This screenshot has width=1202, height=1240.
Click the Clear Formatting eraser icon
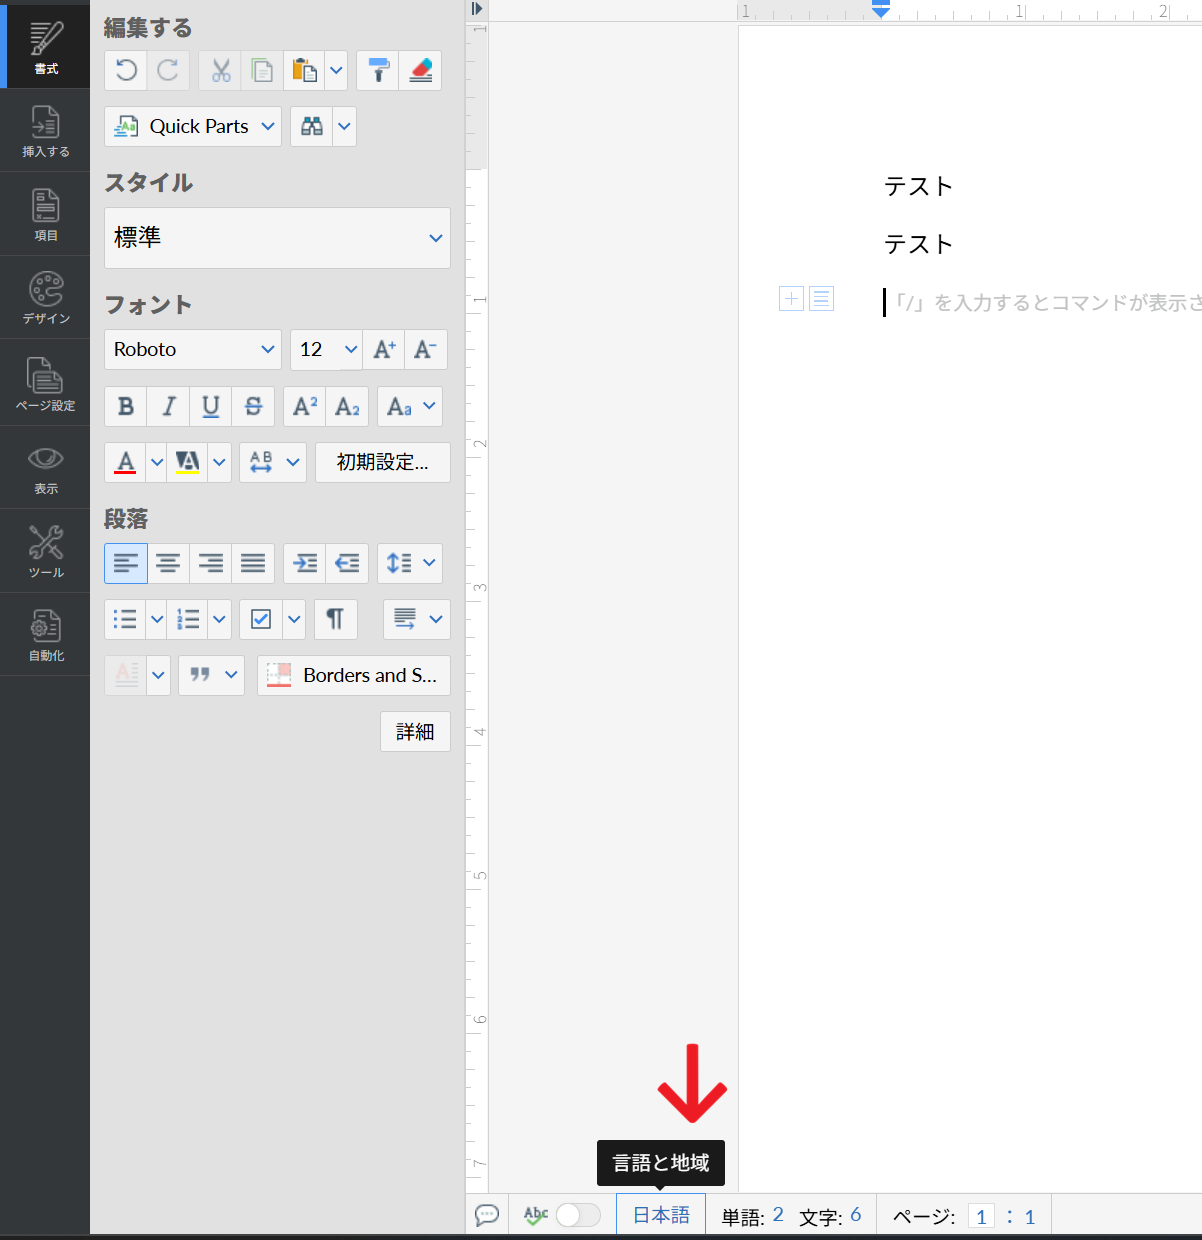coord(420,70)
